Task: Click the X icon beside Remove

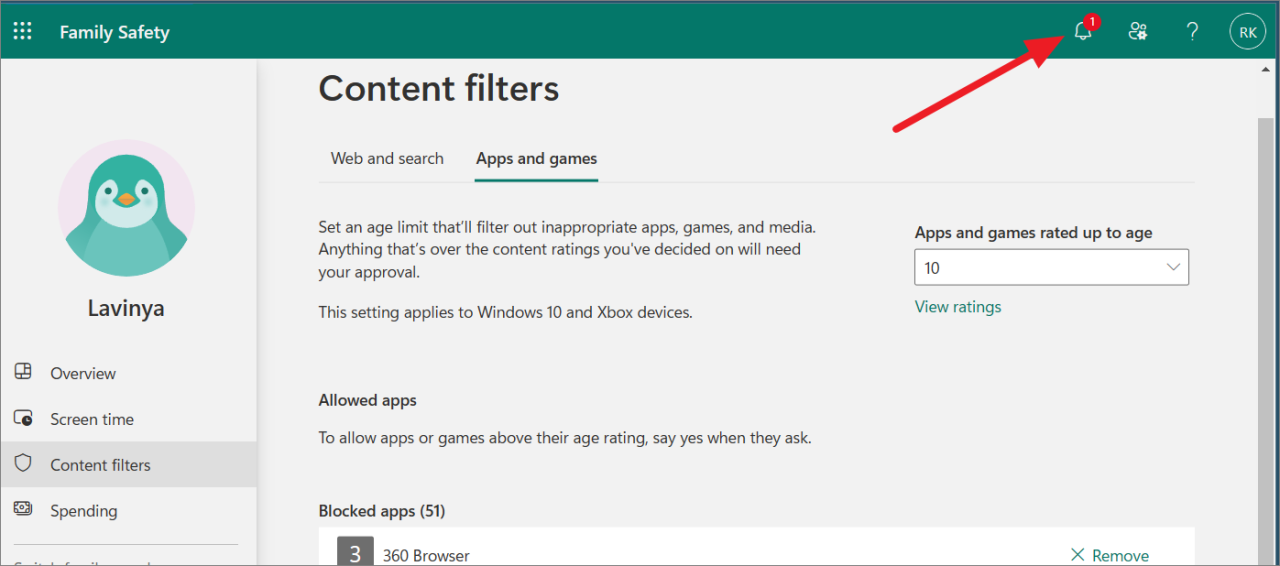Action: pyautogui.click(x=1077, y=554)
